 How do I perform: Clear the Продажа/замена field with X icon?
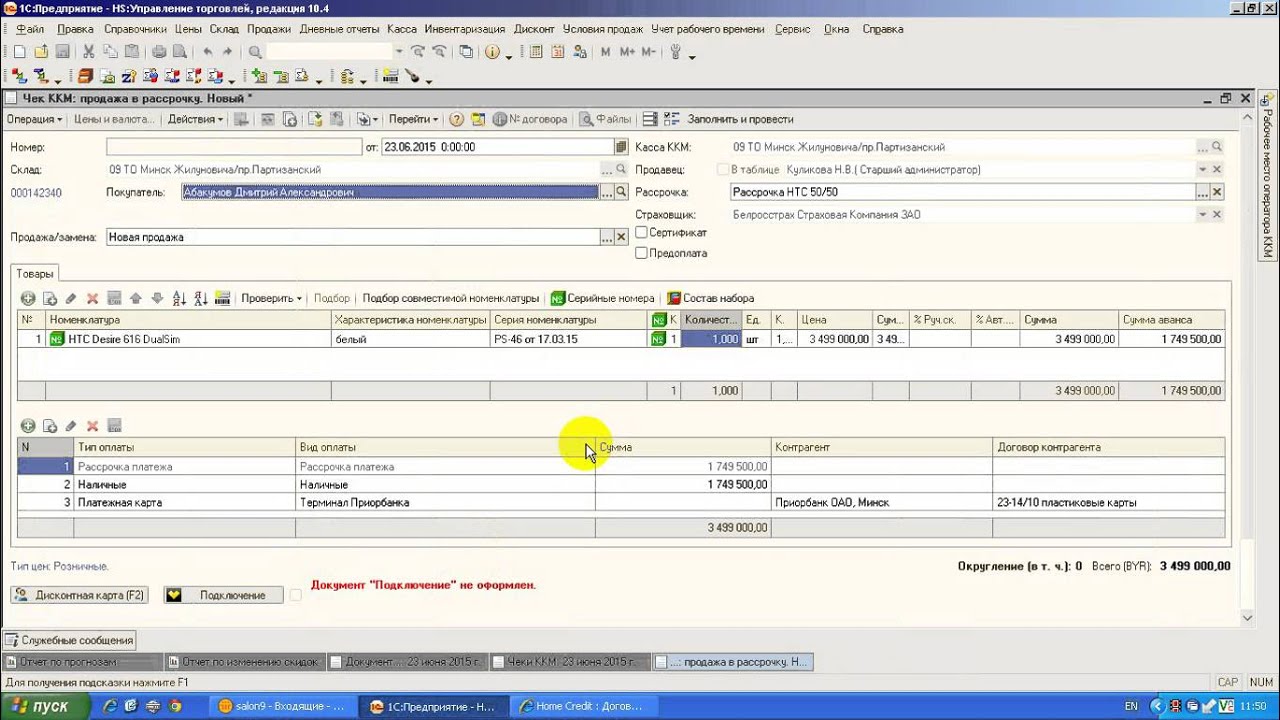(621, 237)
